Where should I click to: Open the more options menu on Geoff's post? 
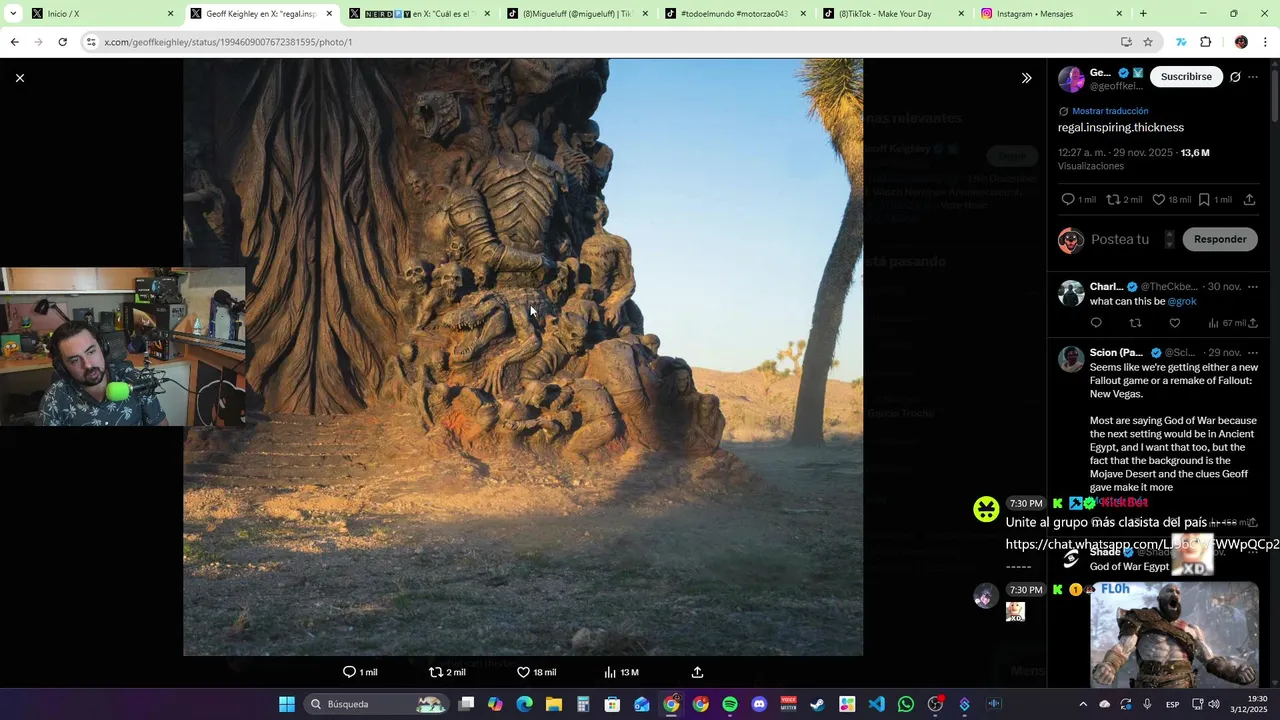pos(1253,77)
